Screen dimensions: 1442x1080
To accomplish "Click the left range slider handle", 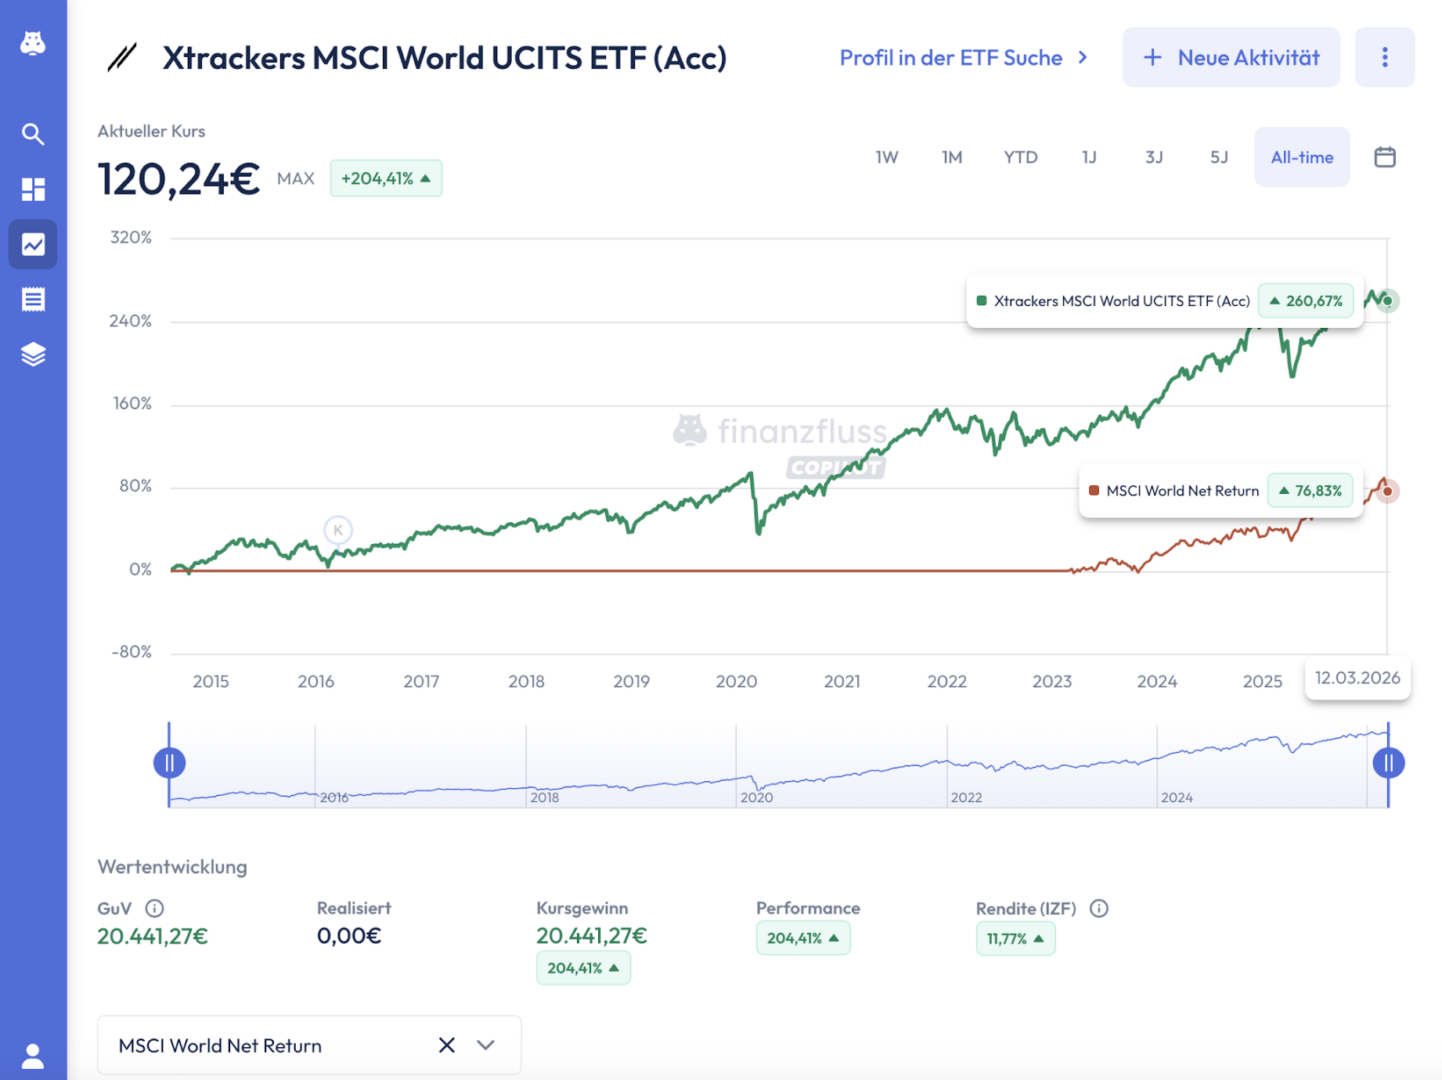I will click(x=169, y=763).
